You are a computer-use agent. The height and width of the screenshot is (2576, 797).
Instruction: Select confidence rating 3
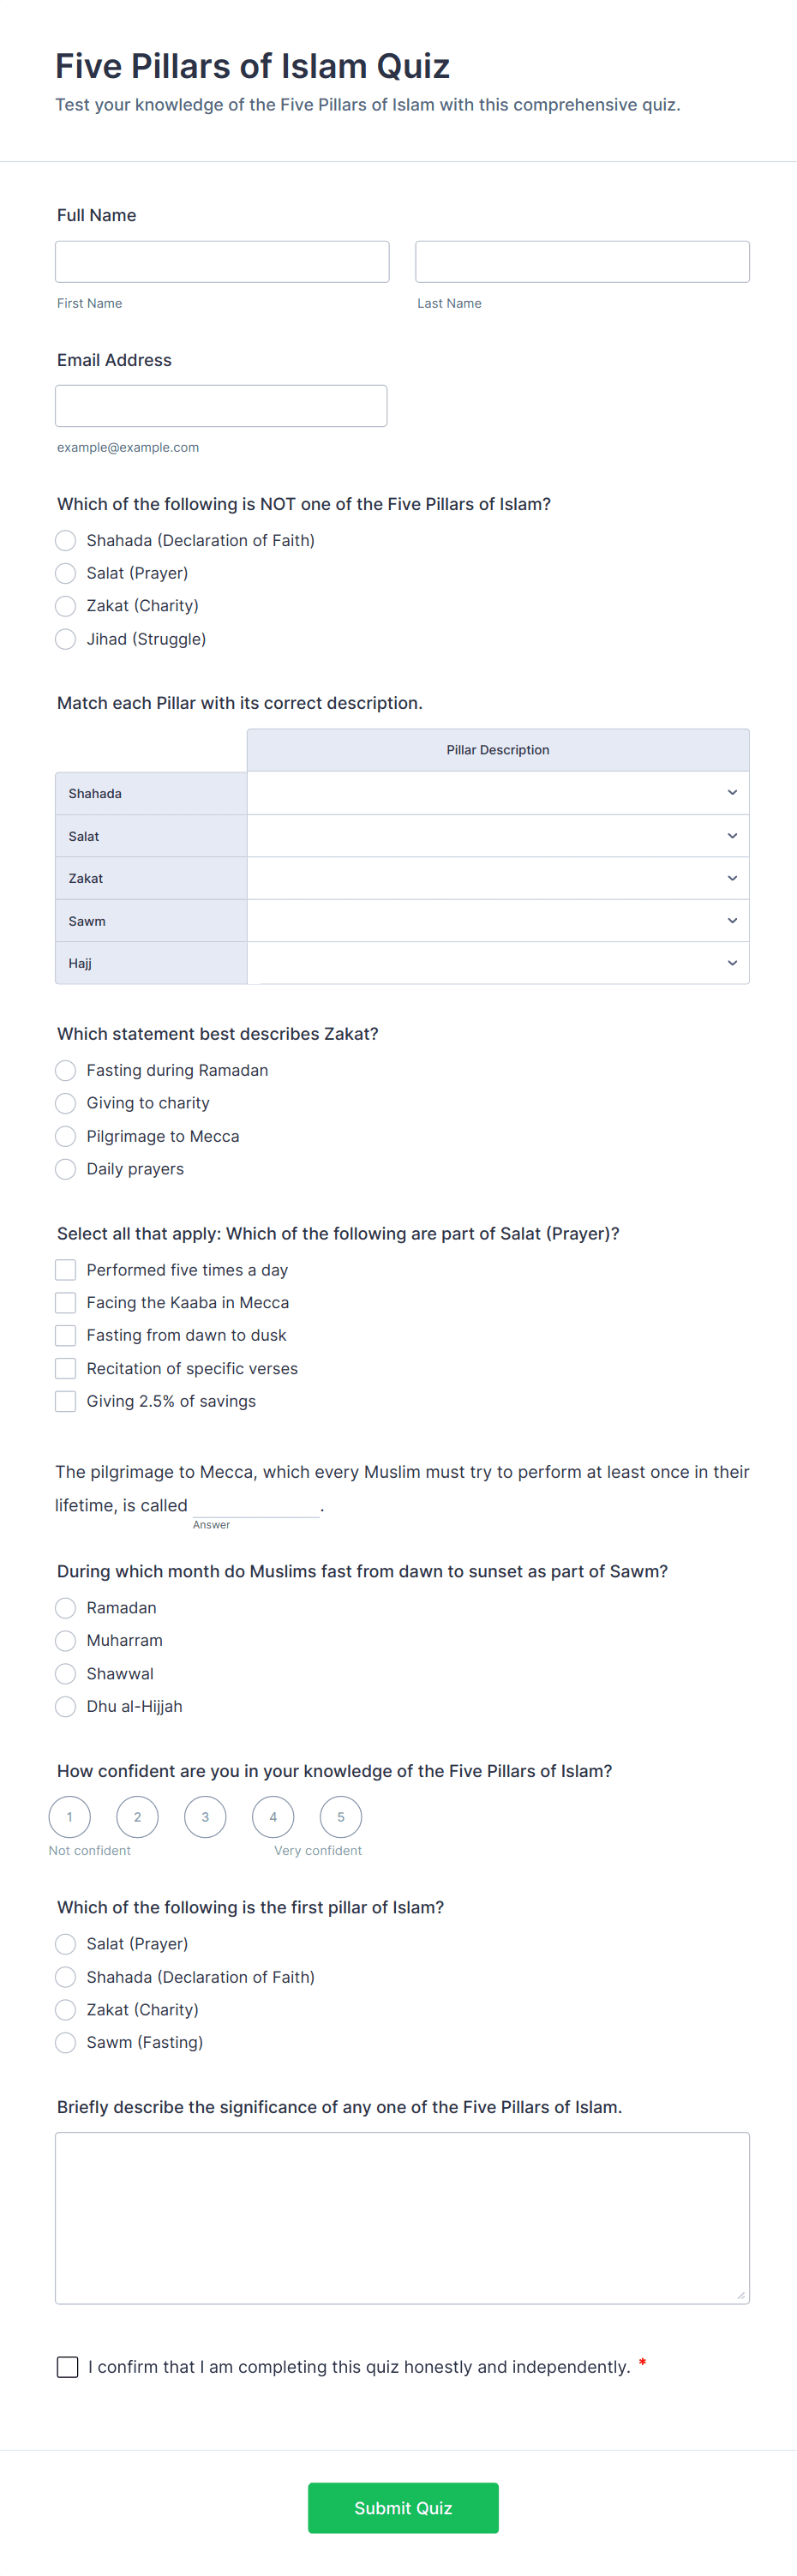[x=205, y=1817]
